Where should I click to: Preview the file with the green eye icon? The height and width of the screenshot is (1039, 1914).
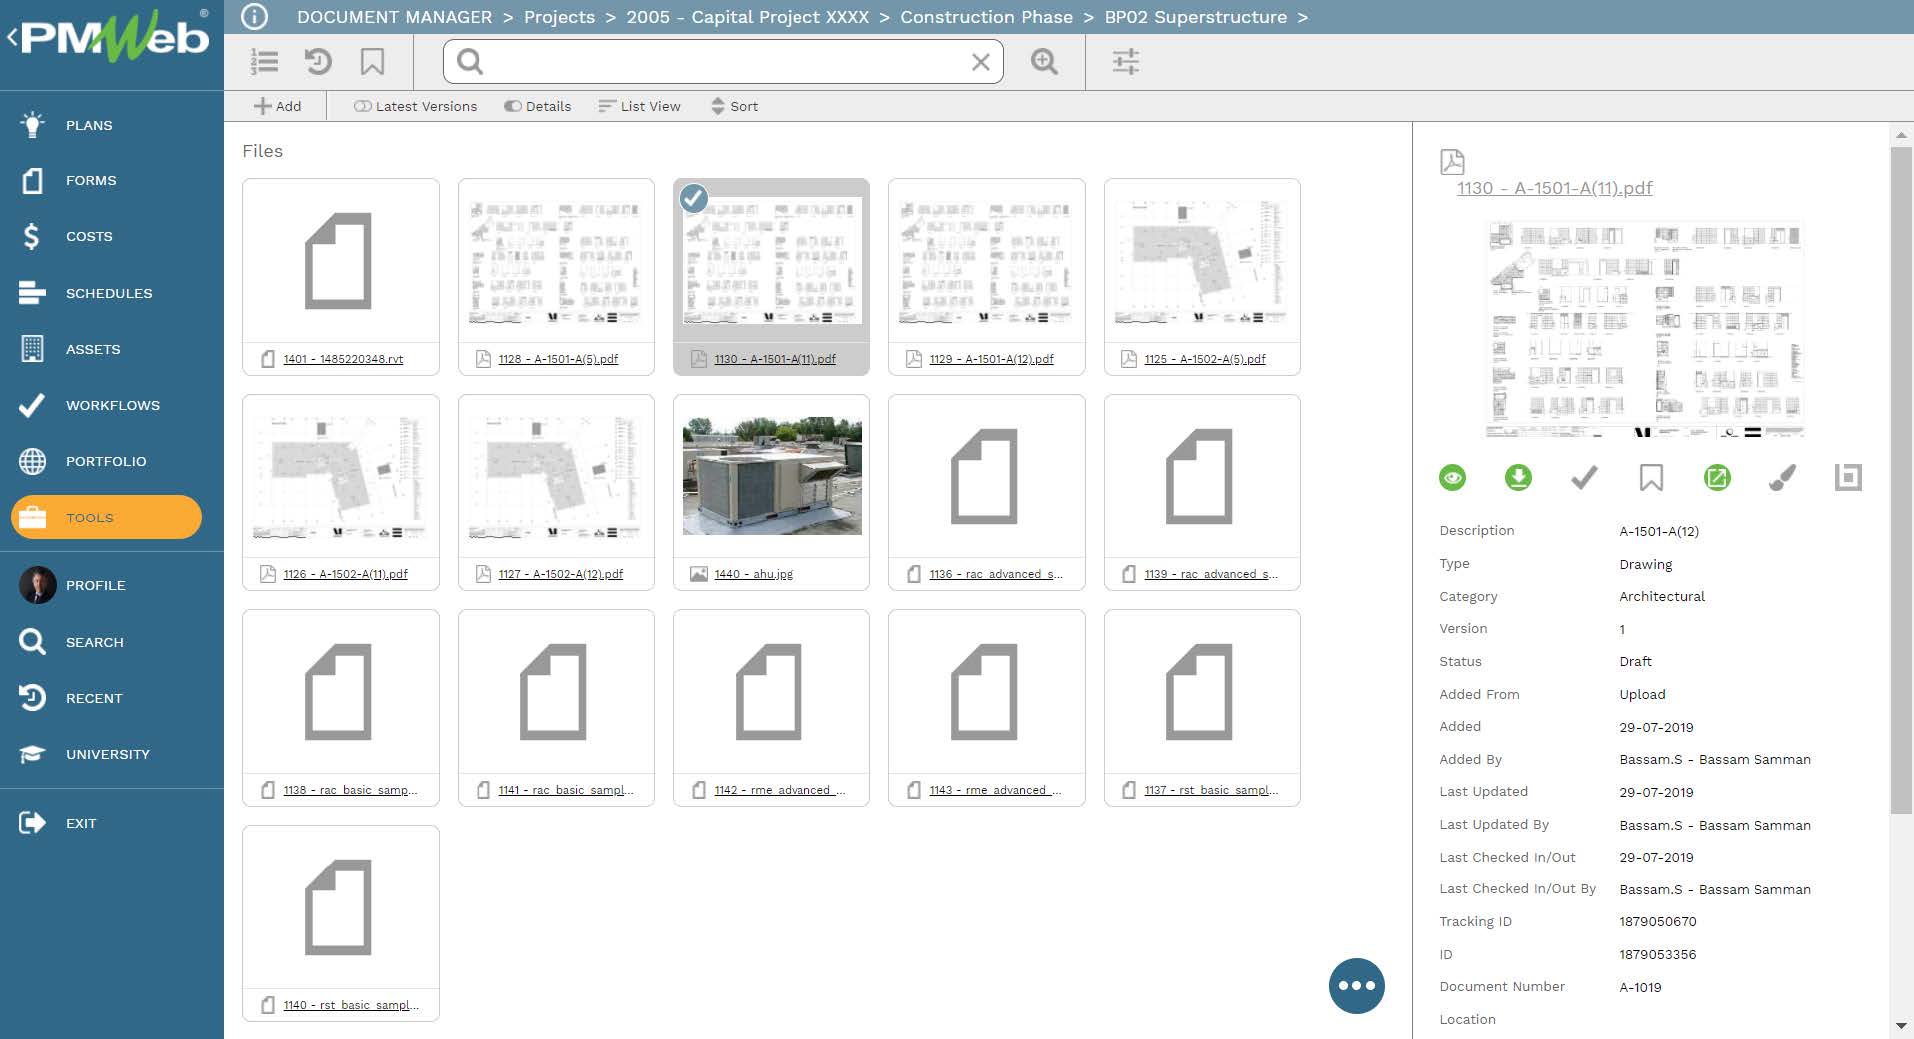click(x=1453, y=477)
